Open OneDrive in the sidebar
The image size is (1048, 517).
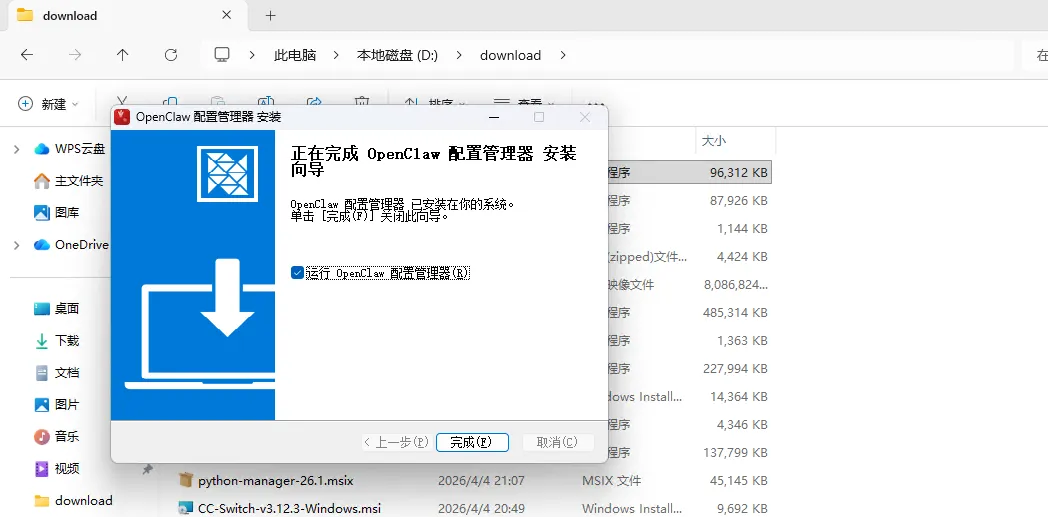tap(71, 245)
